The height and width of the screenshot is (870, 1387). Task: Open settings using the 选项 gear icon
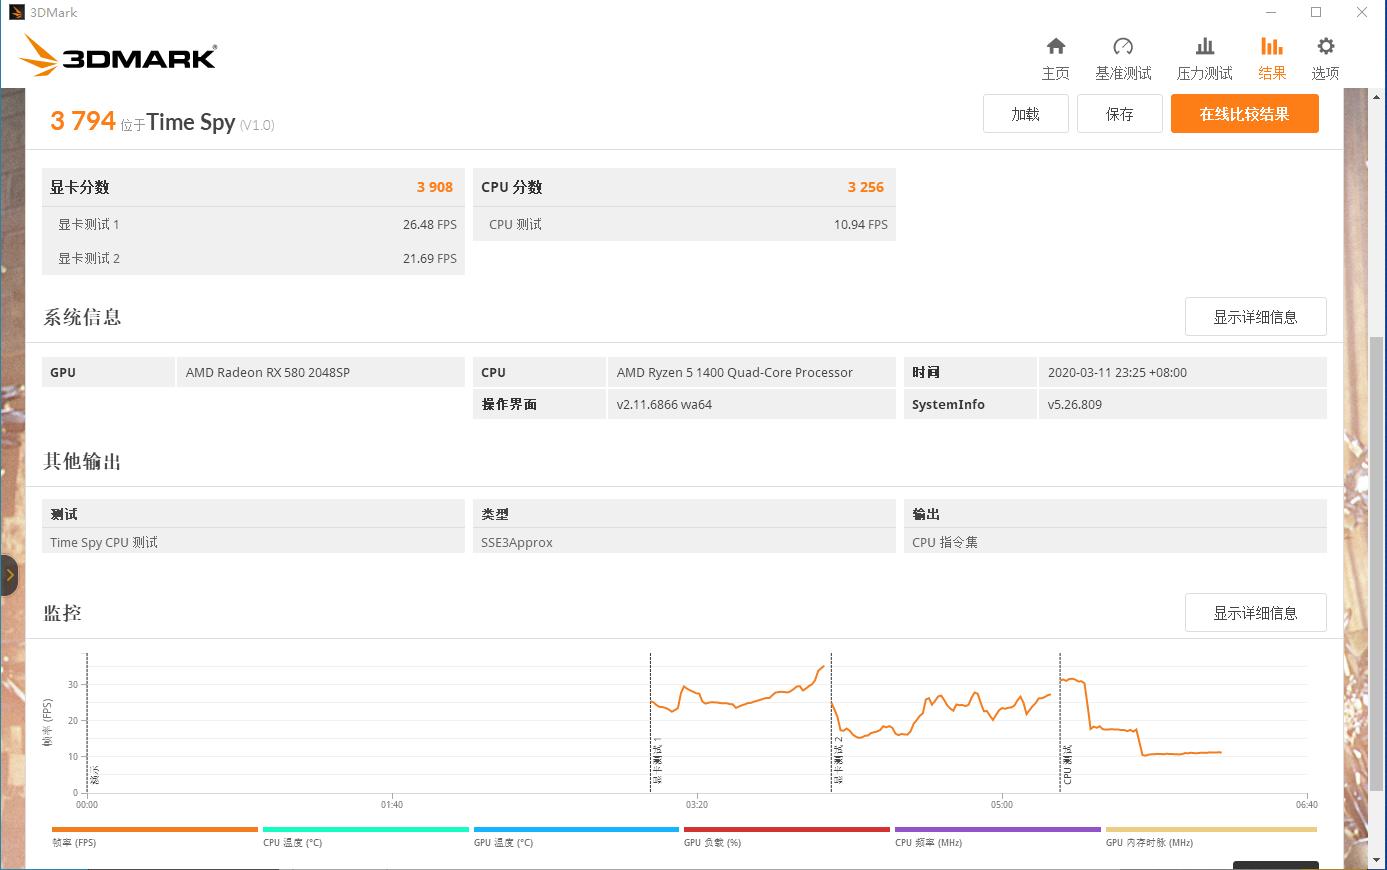[1324, 55]
